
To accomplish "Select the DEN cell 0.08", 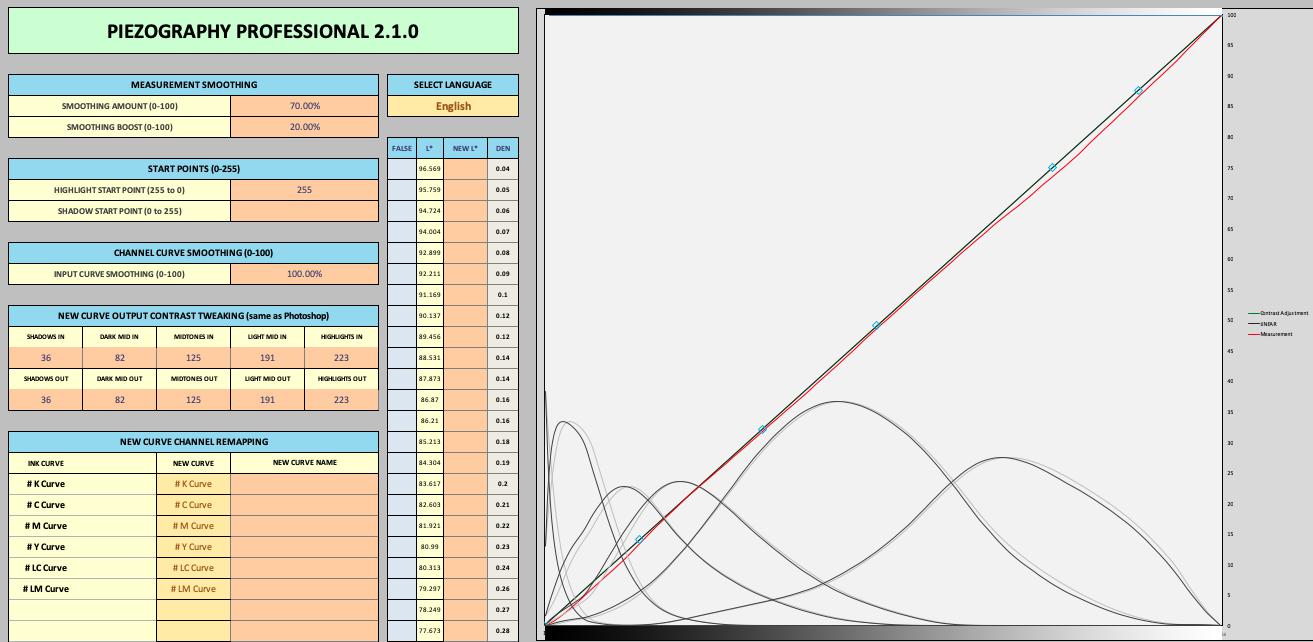I will click(503, 253).
